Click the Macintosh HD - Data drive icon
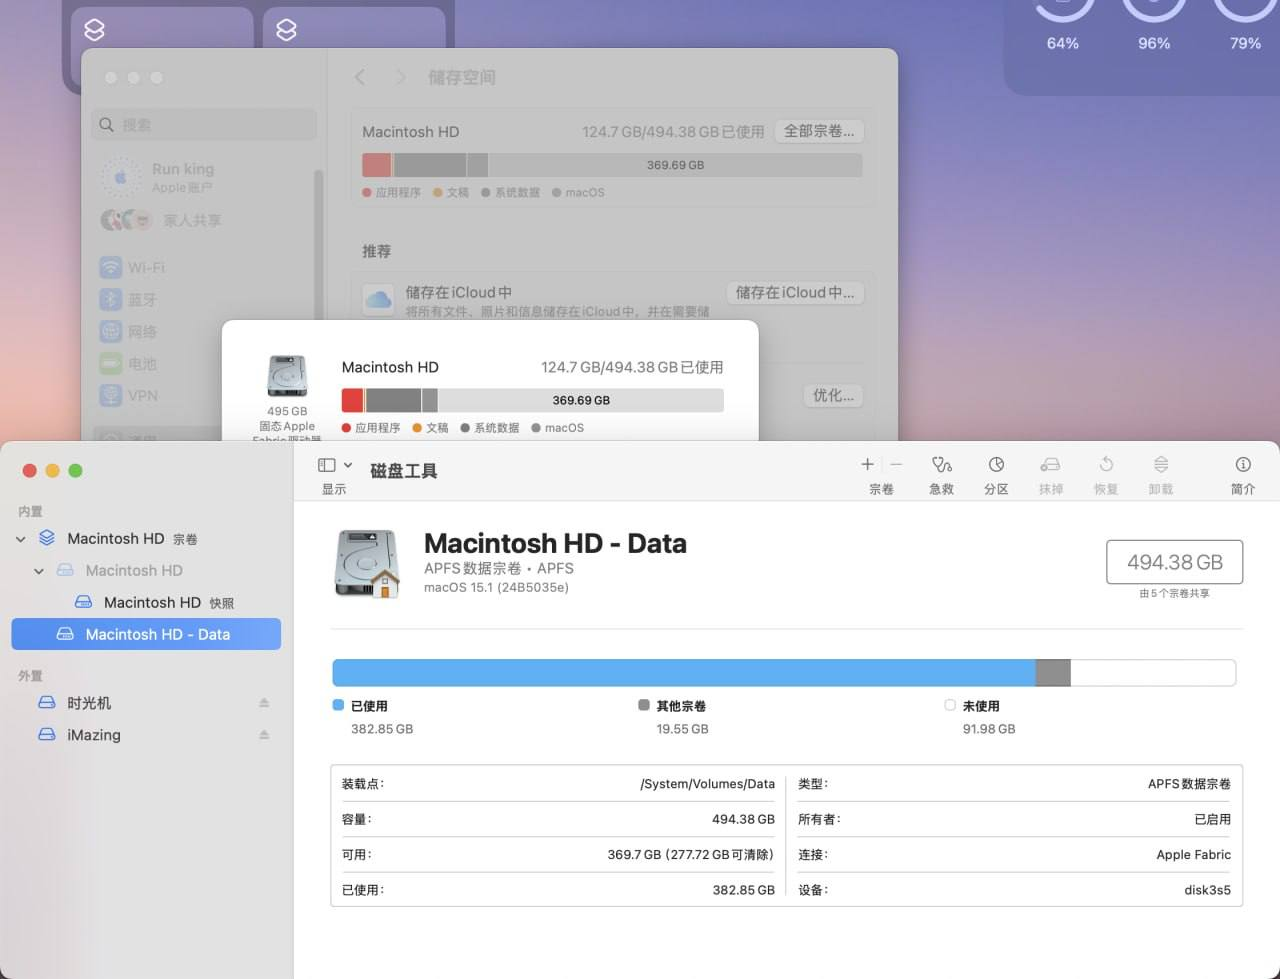Image resolution: width=1280 pixels, height=979 pixels. (367, 564)
